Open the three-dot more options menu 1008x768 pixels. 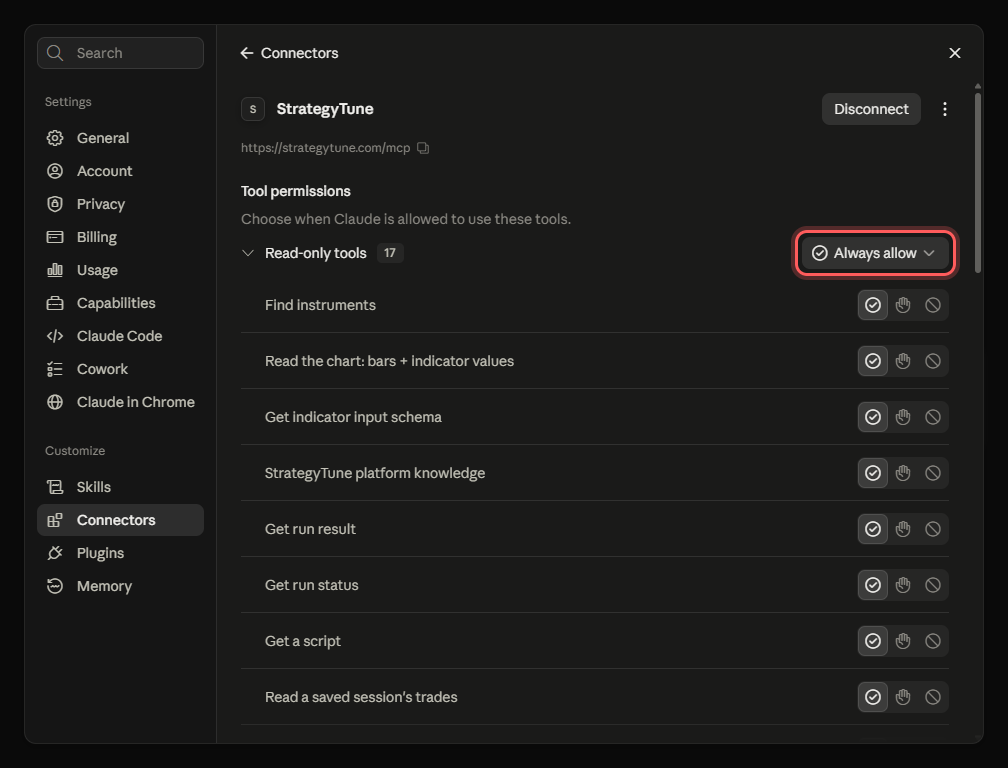[x=944, y=109]
